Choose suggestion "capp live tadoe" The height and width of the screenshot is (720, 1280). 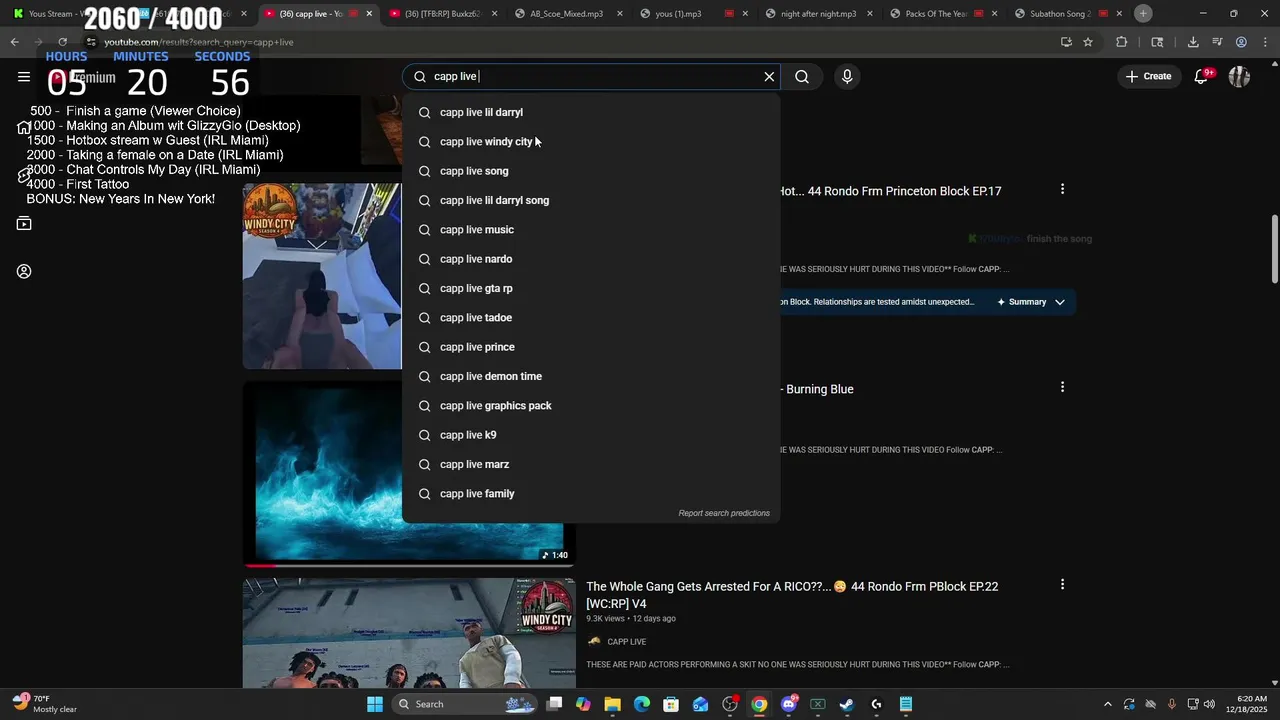coord(591,318)
